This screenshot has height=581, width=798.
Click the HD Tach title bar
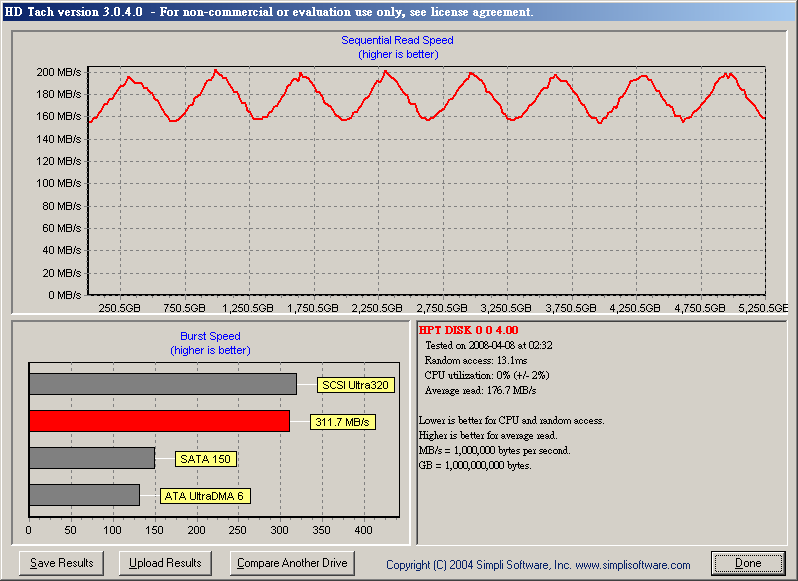pyautogui.click(x=399, y=12)
